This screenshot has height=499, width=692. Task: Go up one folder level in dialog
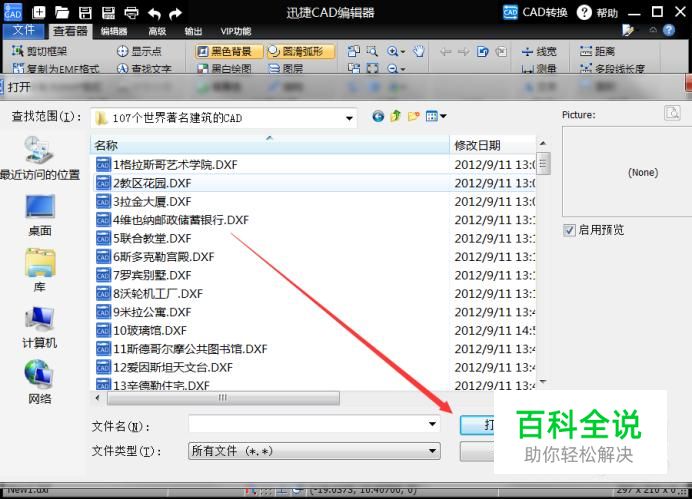(395, 116)
